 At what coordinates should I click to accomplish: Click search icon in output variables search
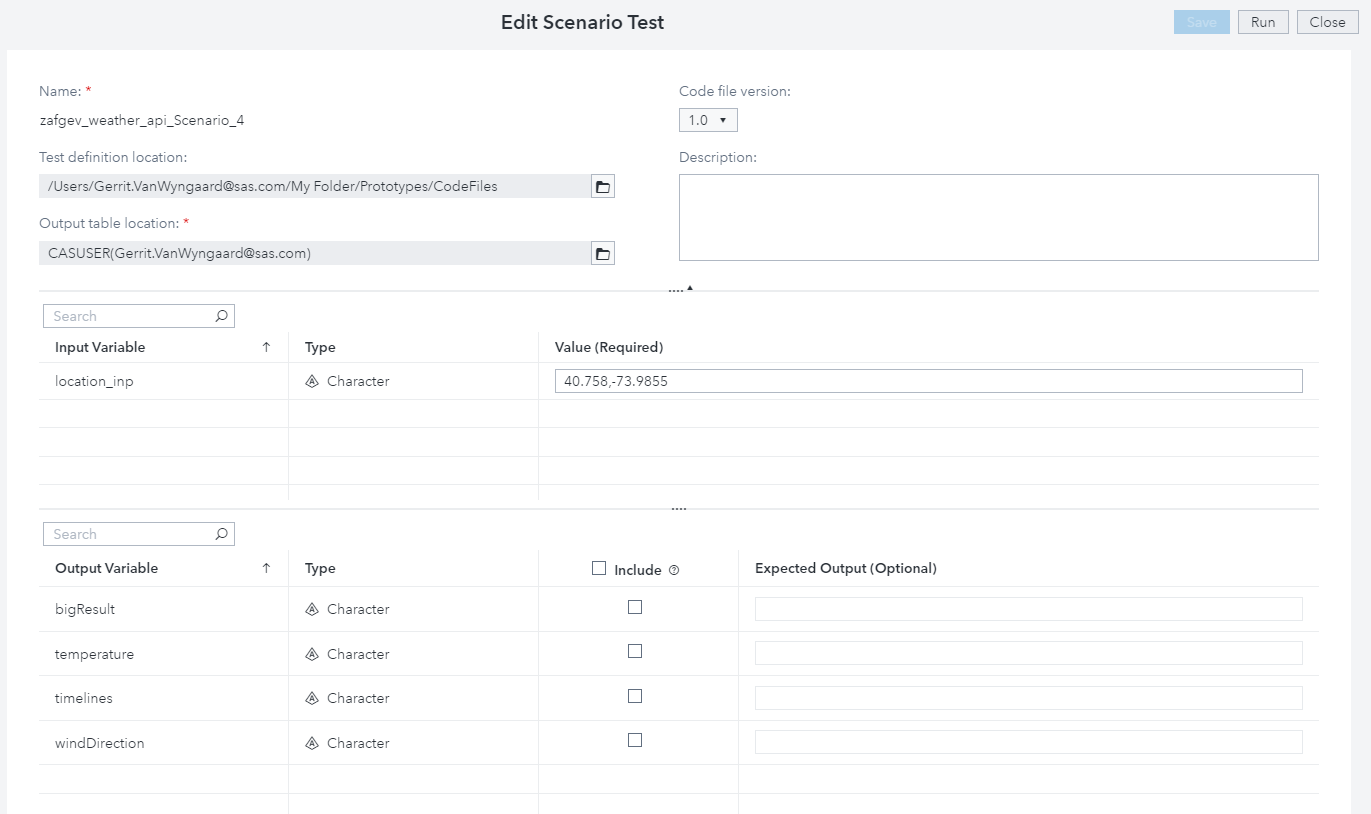(221, 534)
